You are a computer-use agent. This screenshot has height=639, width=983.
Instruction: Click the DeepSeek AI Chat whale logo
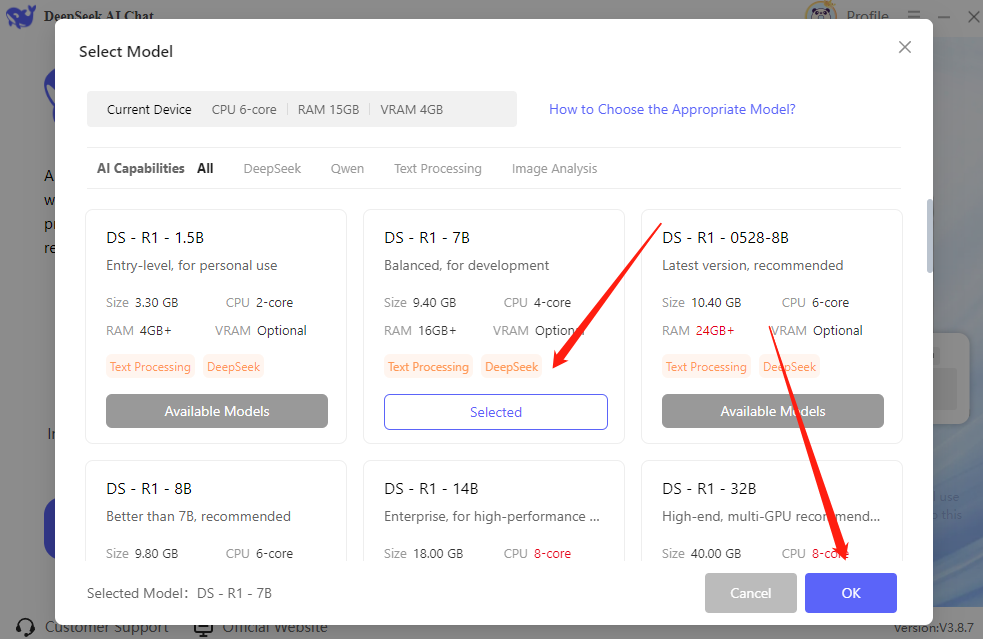click(21, 16)
